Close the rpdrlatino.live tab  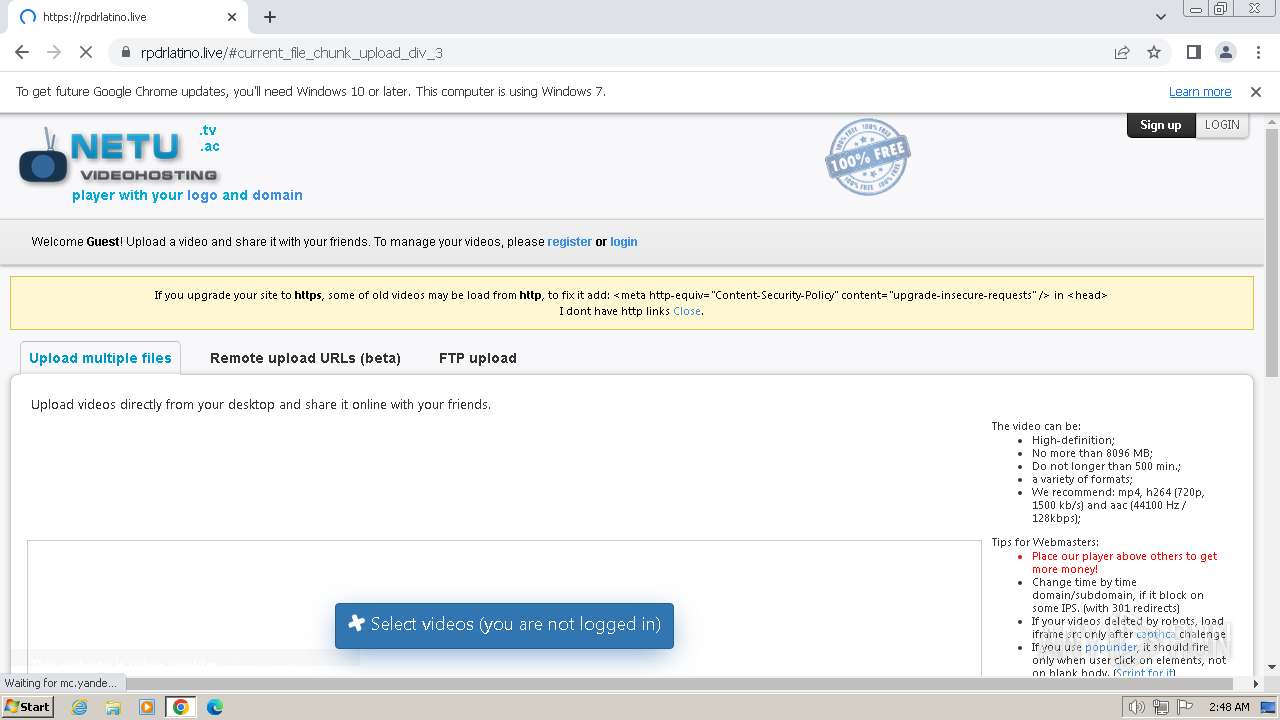(232, 17)
